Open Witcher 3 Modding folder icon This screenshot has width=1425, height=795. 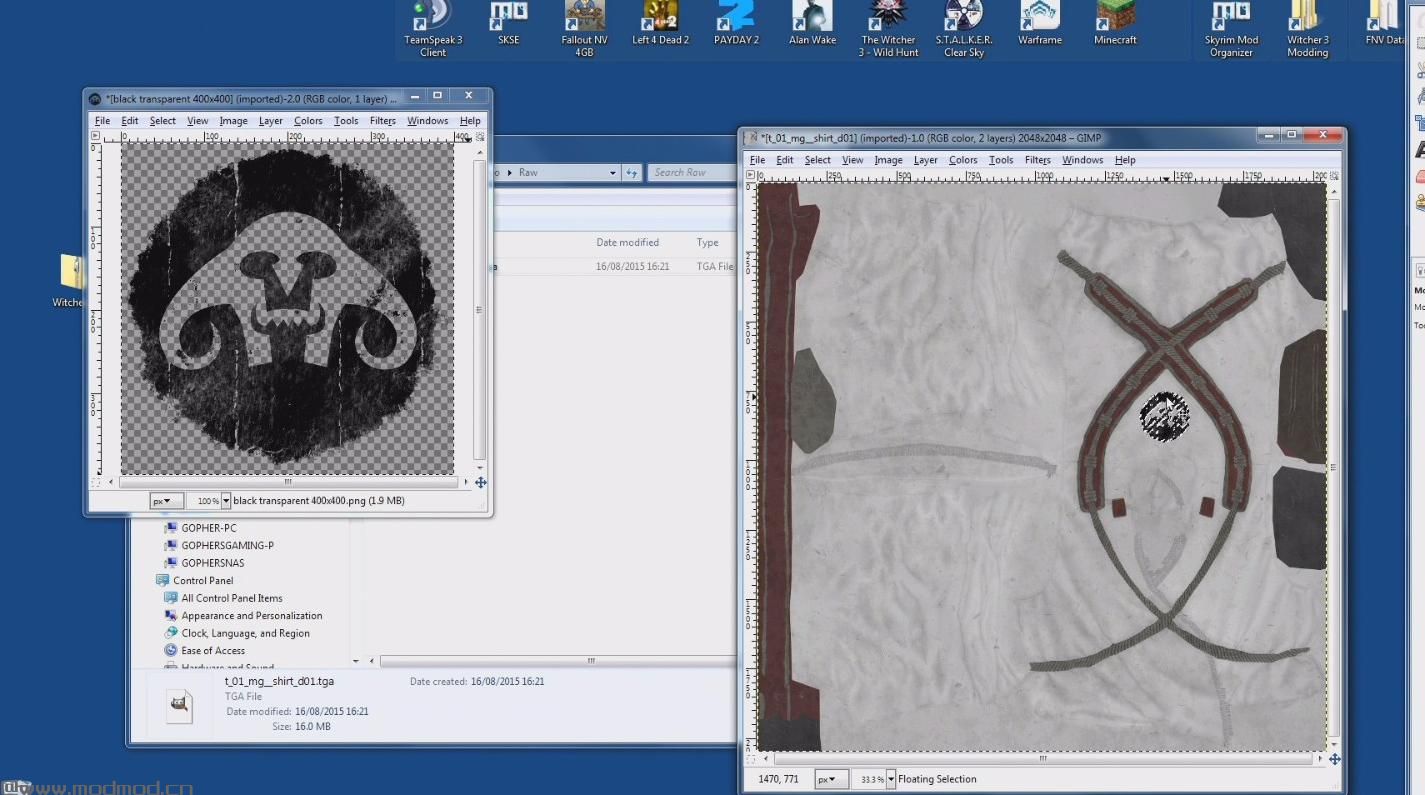tap(1307, 28)
